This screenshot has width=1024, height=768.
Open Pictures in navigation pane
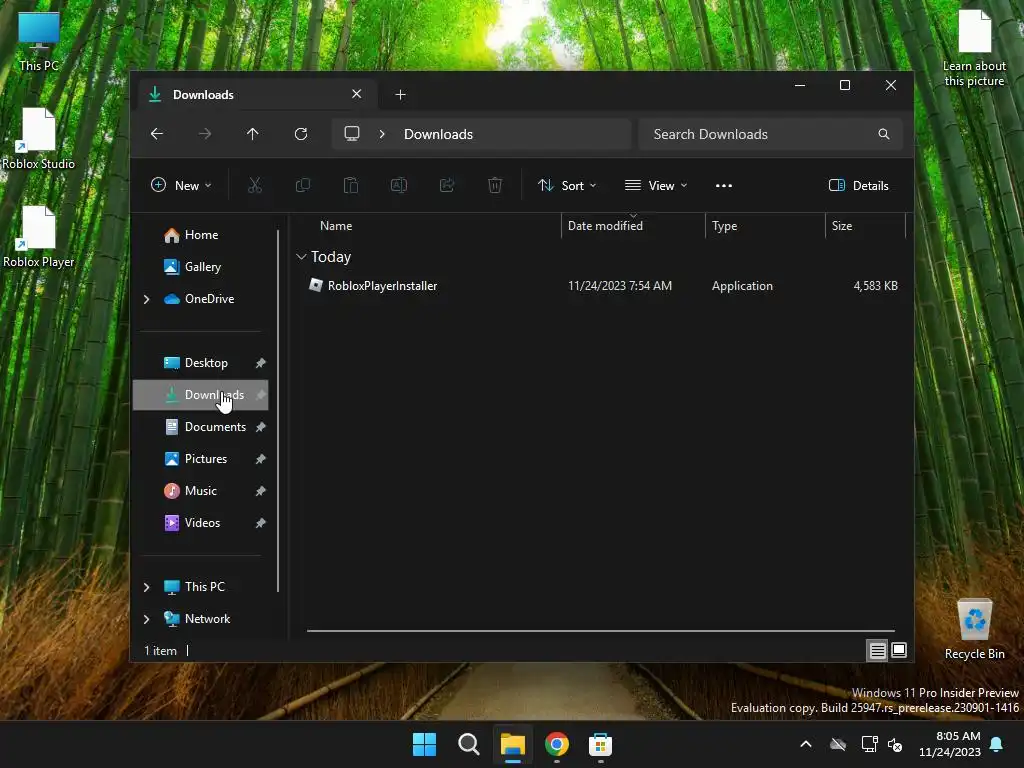pyautogui.click(x=206, y=459)
